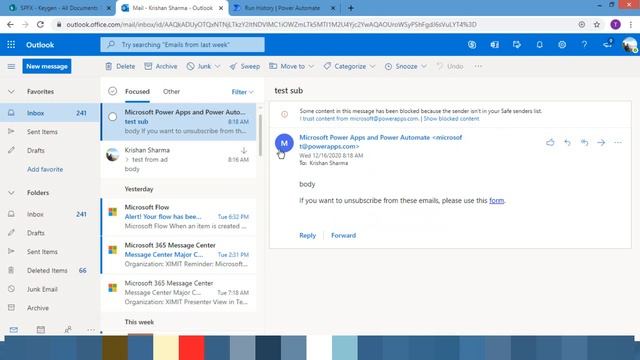
Task: Open Calendar module icon at bottom
Action: pyautogui.click(x=41, y=330)
